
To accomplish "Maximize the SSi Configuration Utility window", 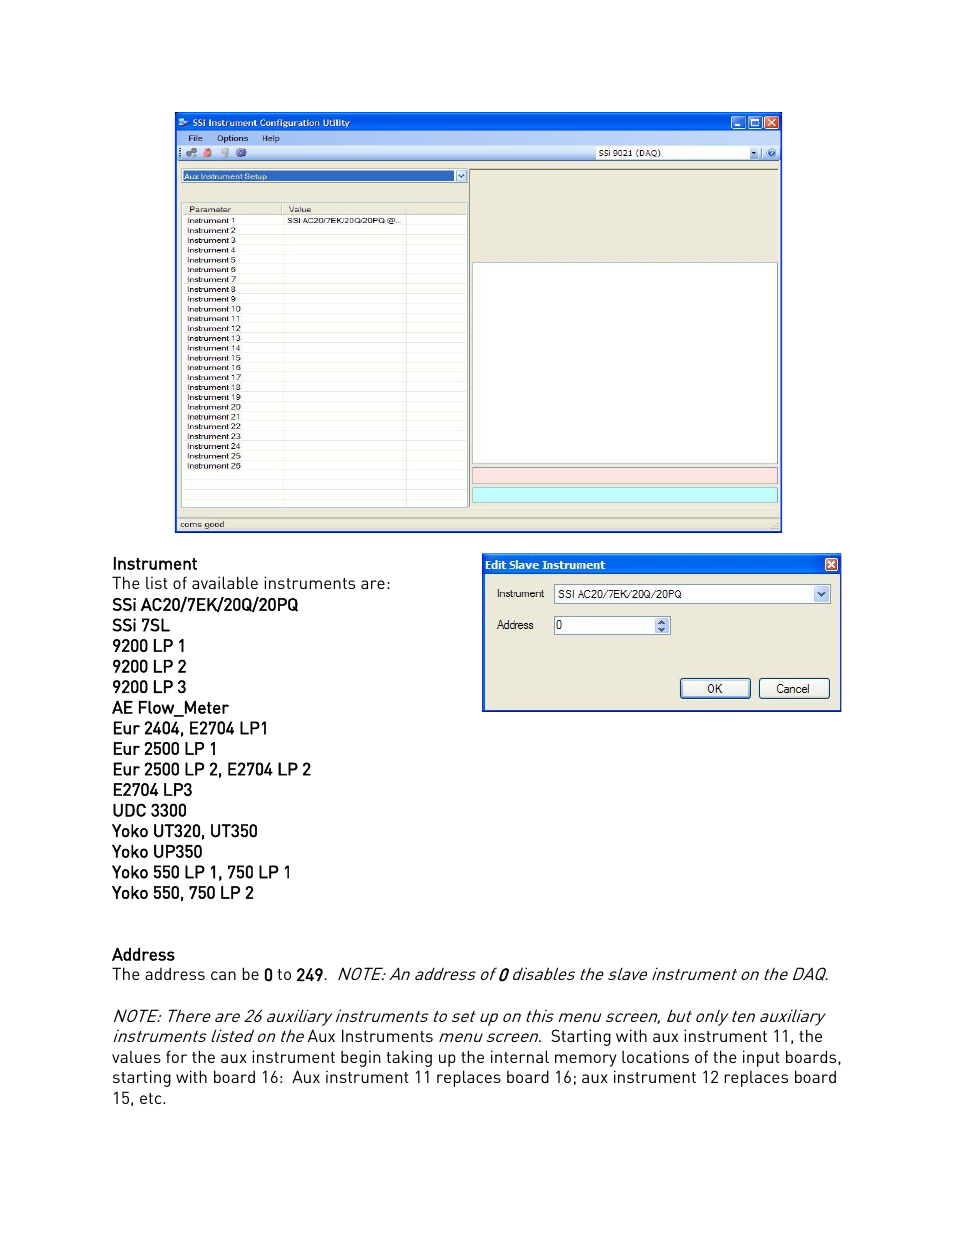I will coord(755,122).
